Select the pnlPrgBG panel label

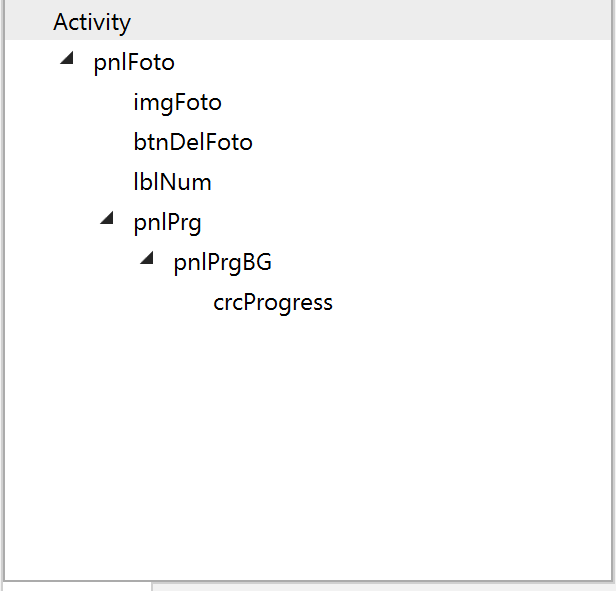[222, 263]
